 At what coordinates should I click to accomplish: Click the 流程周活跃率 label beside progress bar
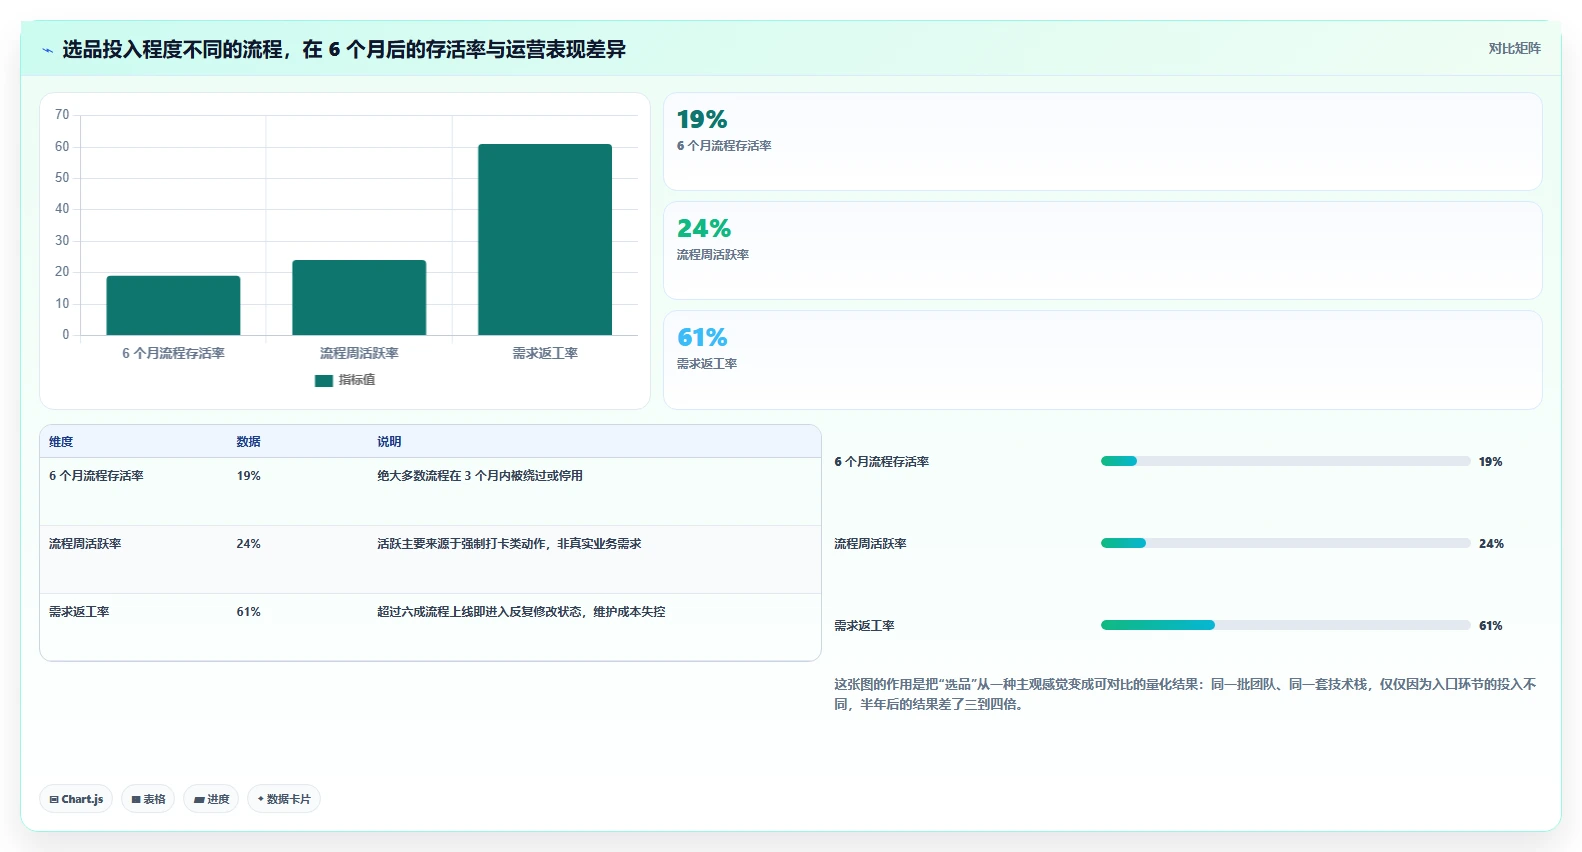click(870, 544)
